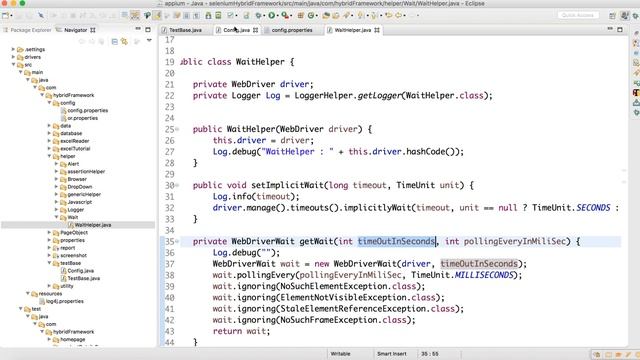Minimize the Navigator panel
This screenshot has width=640, height=360.
(x=138, y=29)
